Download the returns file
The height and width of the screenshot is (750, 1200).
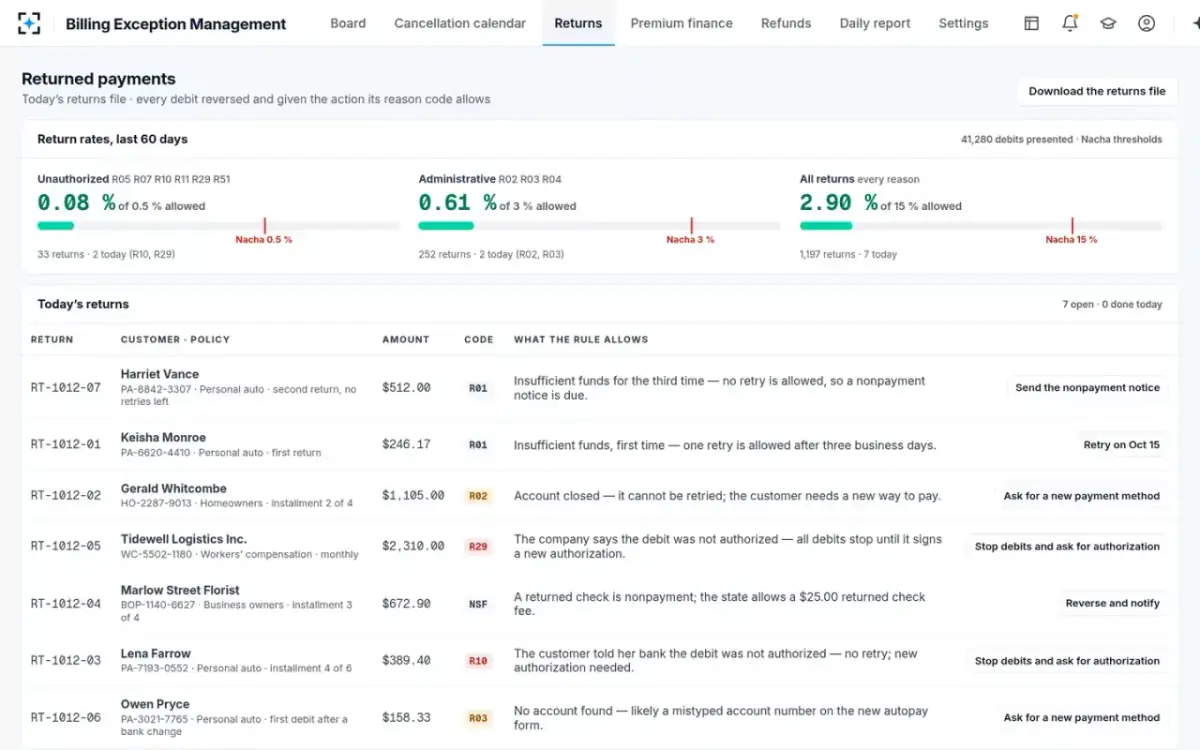(x=1097, y=91)
